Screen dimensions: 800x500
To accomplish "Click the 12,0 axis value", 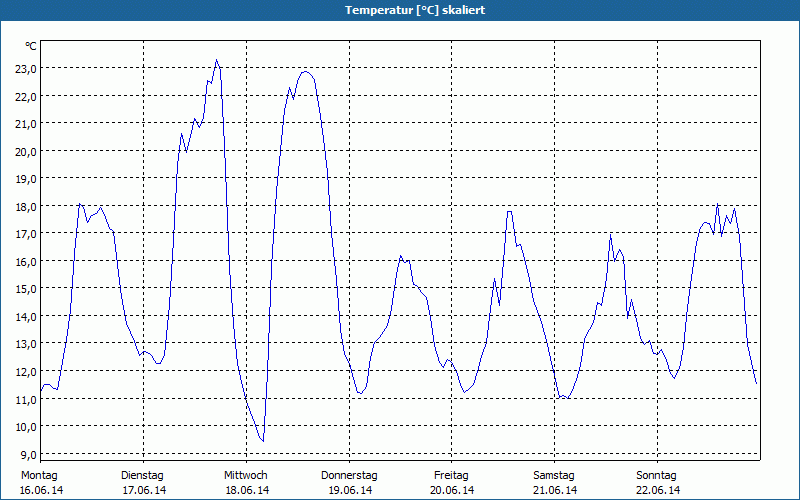I will click(26, 372).
